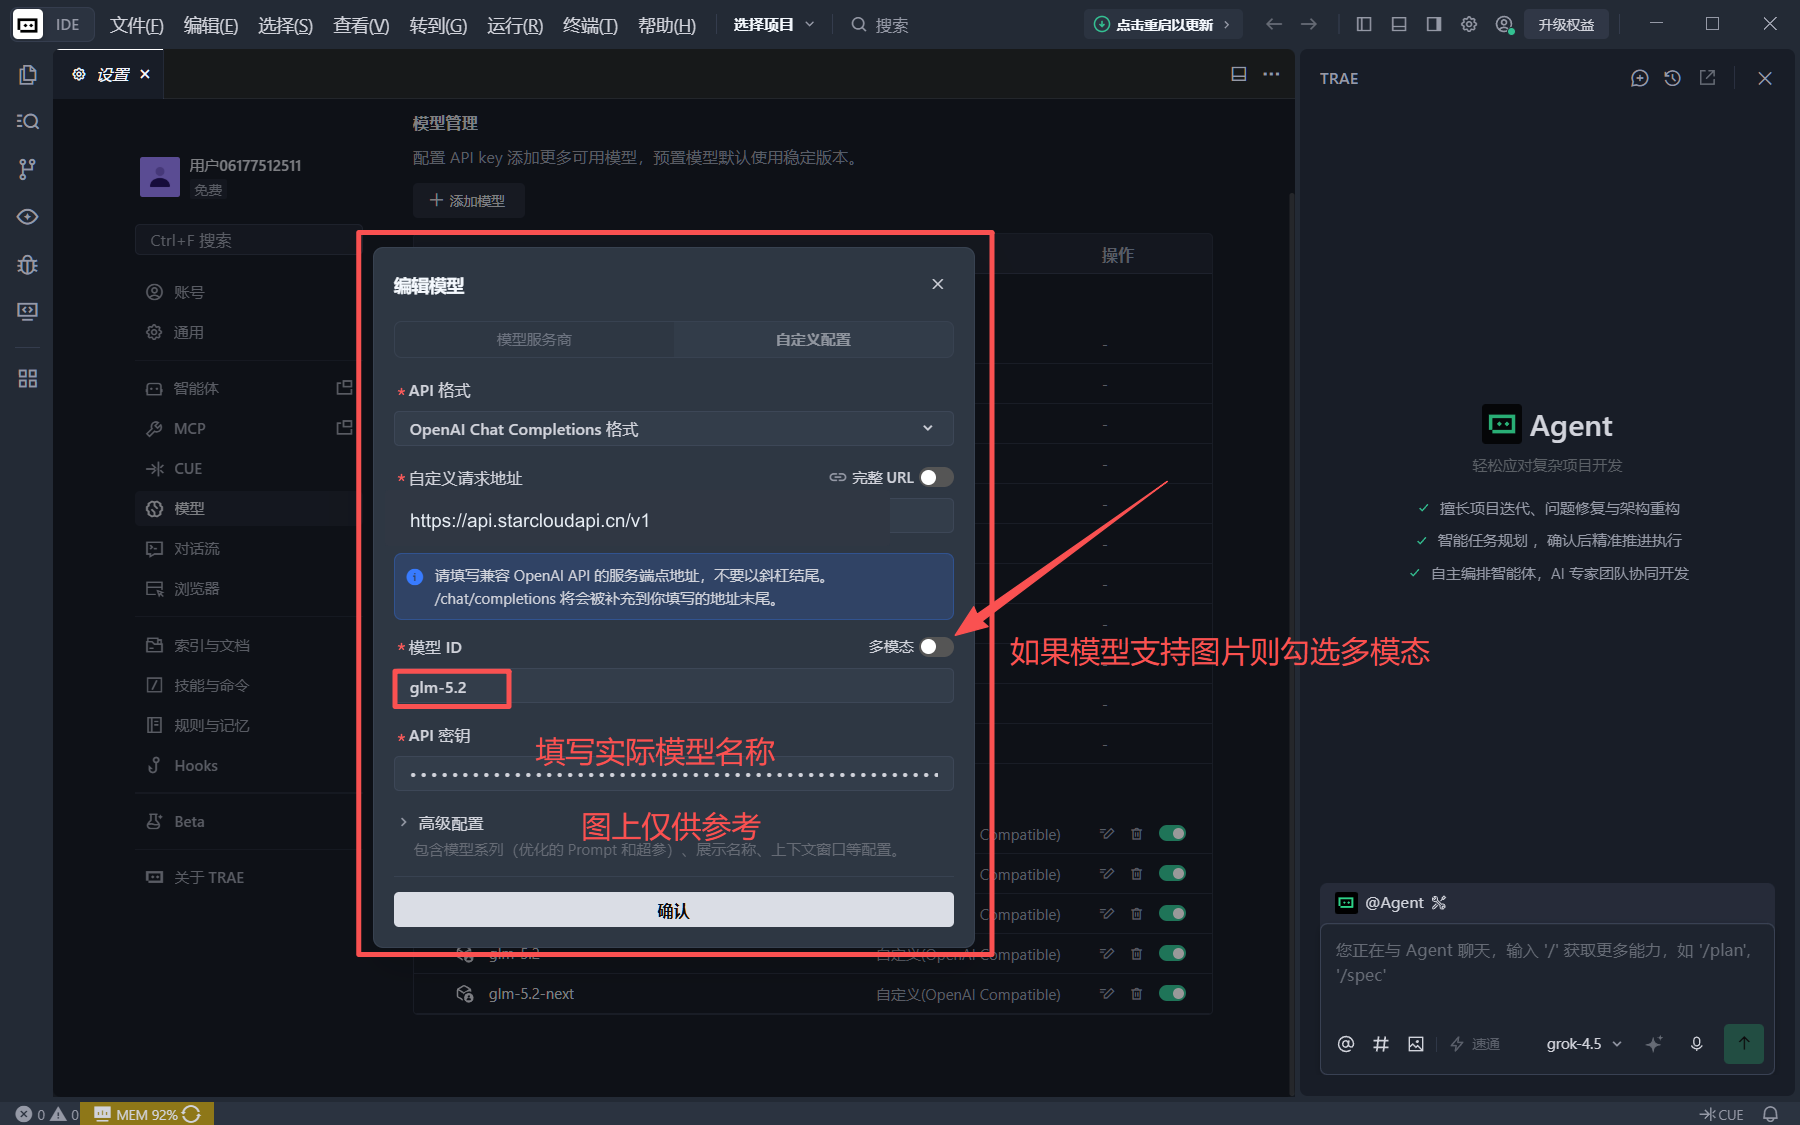Open the Source Control branch icon
Image resolution: width=1800 pixels, height=1125 pixels.
27,169
